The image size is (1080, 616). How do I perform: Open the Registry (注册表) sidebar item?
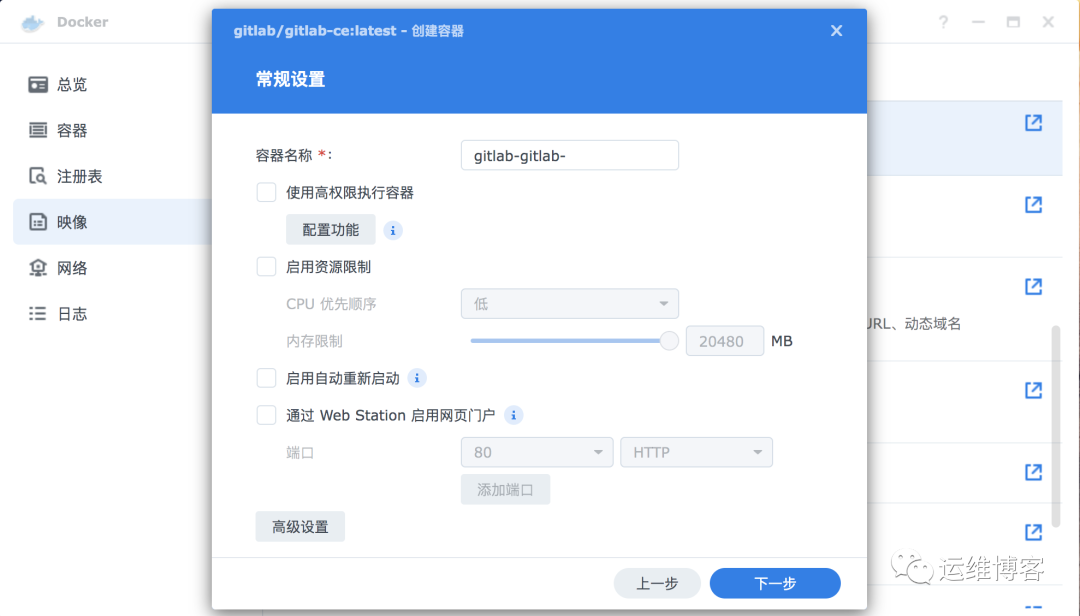110,176
